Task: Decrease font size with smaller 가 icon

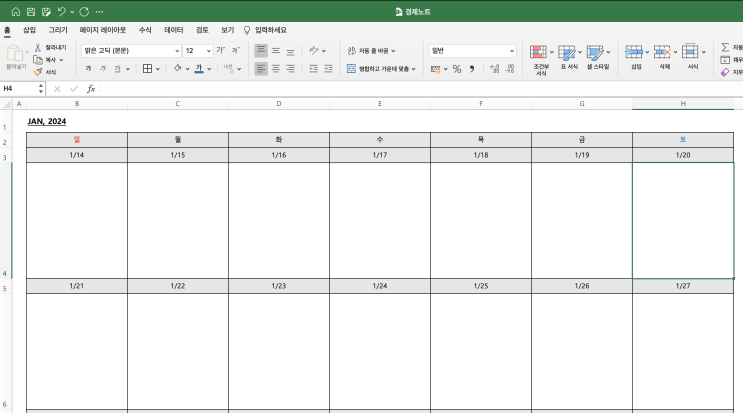Action: pyautogui.click(x=236, y=50)
